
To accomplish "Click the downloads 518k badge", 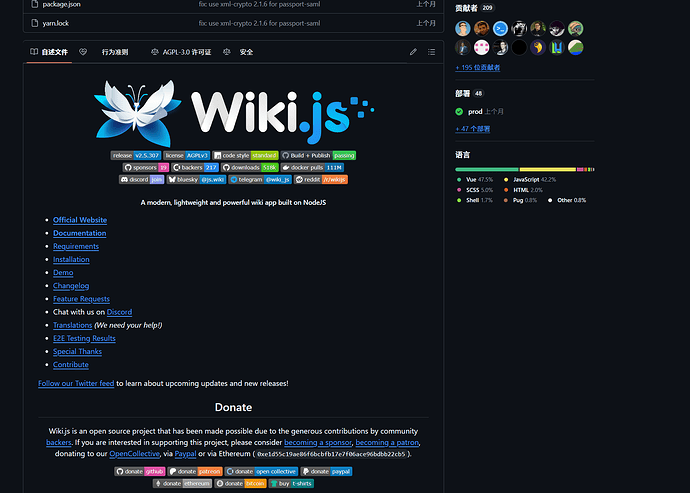I will pos(250,167).
